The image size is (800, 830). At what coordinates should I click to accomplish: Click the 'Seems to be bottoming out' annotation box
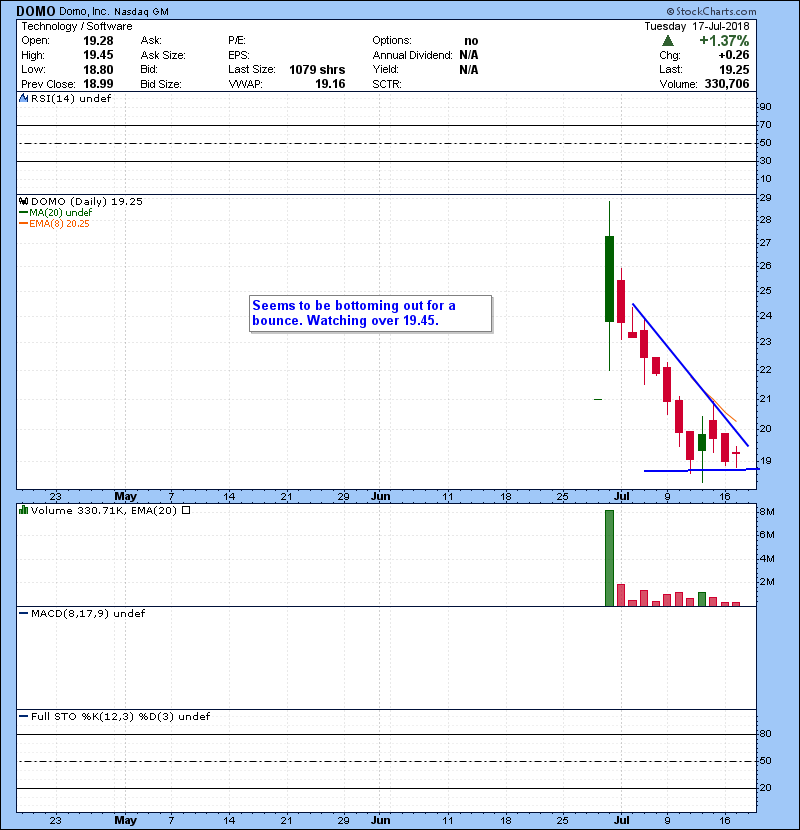click(371, 313)
